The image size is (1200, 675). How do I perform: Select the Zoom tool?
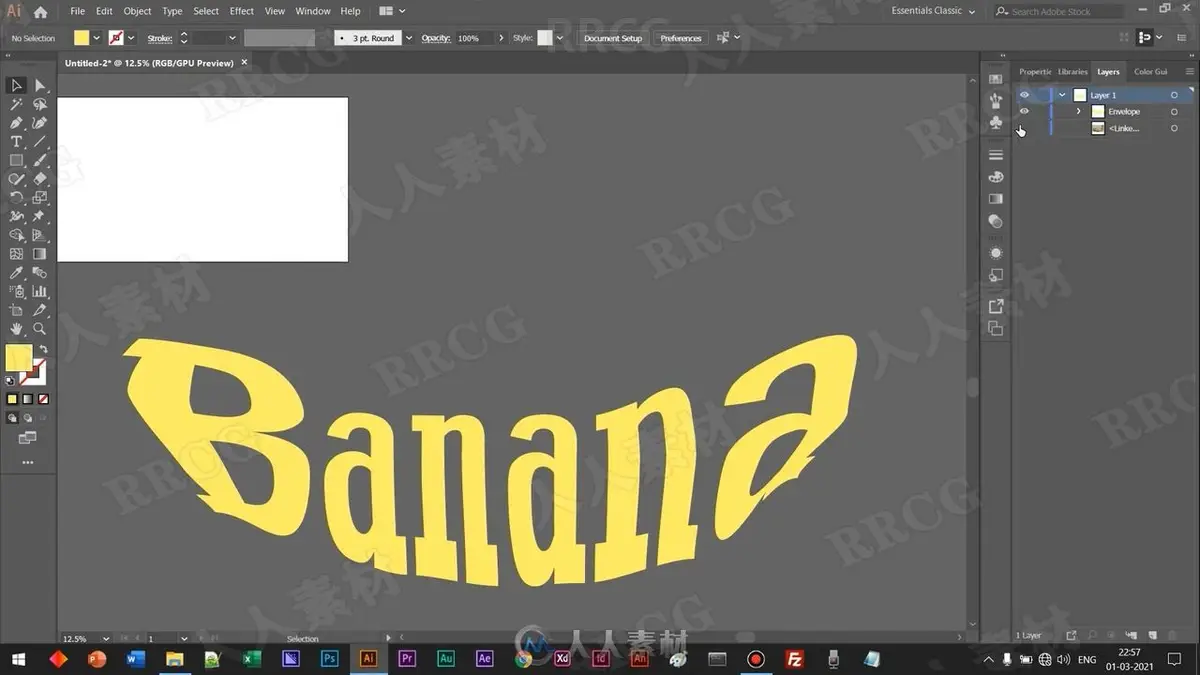pos(40,329)
